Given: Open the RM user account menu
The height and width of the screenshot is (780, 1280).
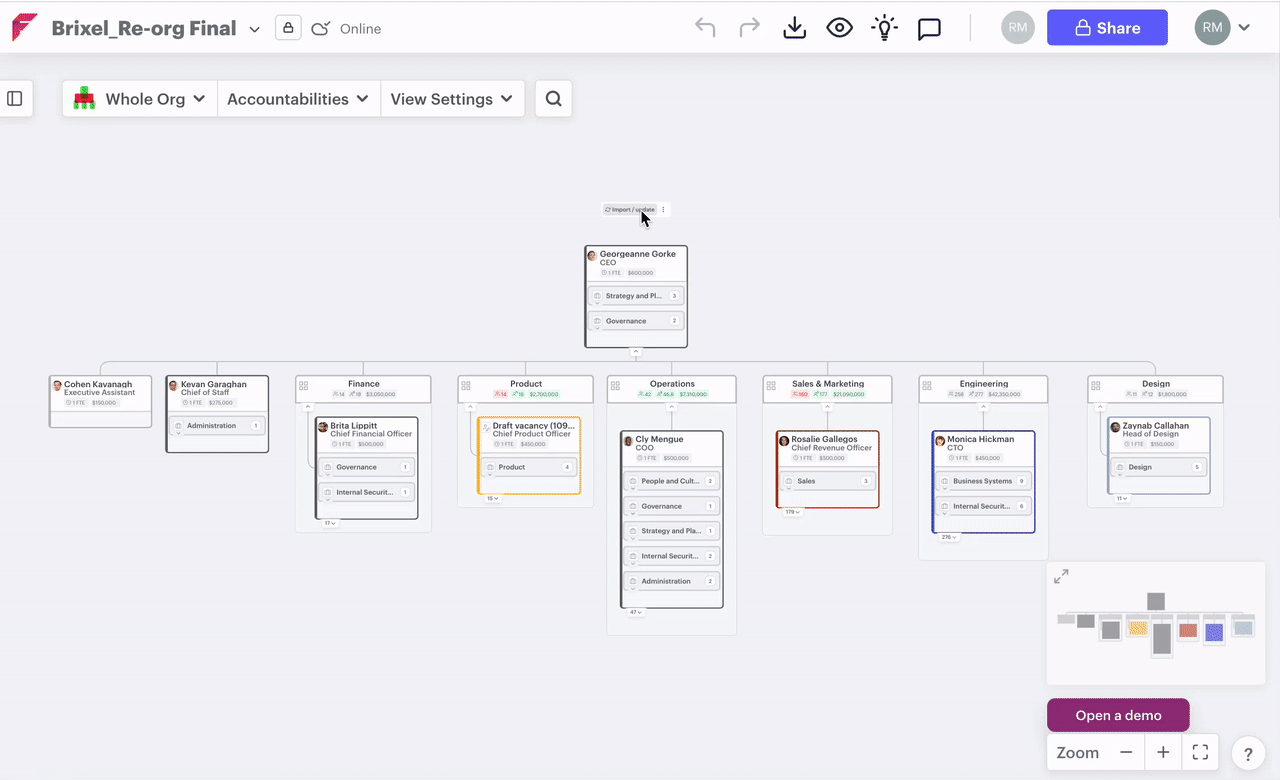Looking at the screenshot, I should [x=1223, y=28].
